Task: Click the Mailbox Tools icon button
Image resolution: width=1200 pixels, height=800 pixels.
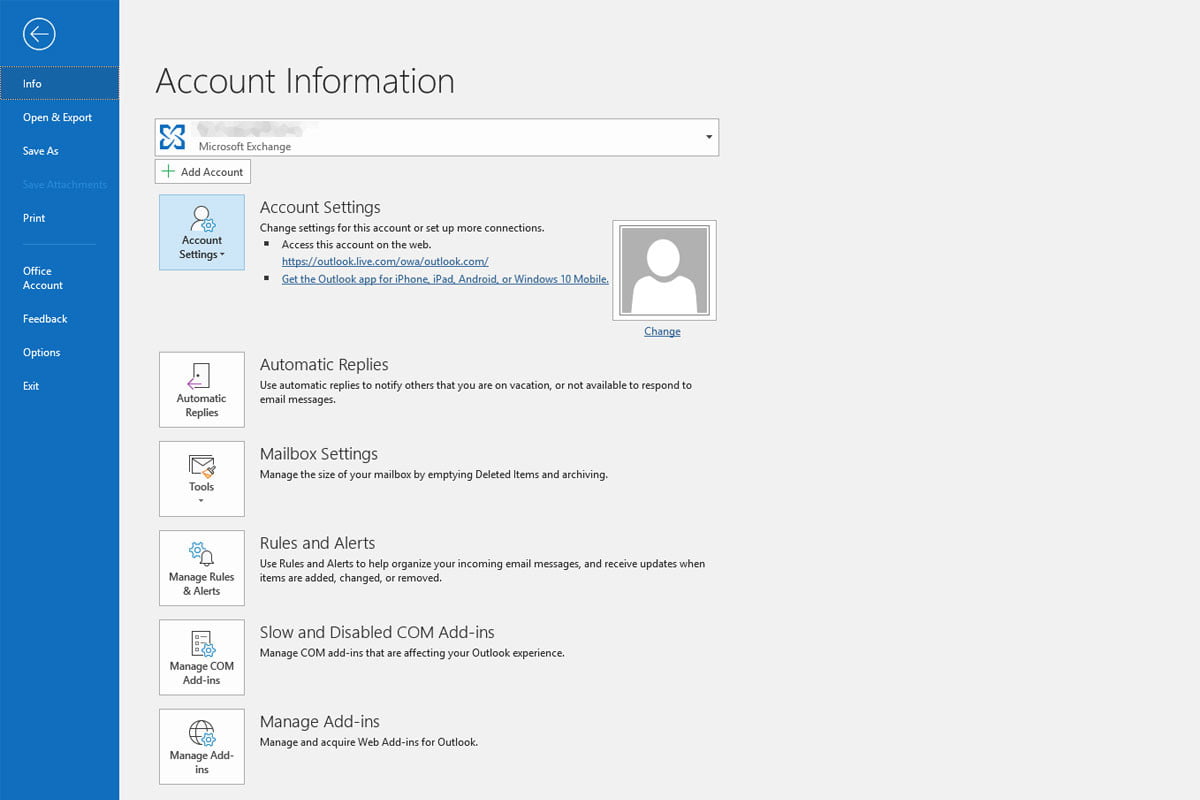Action: click(x=202, y=478)
